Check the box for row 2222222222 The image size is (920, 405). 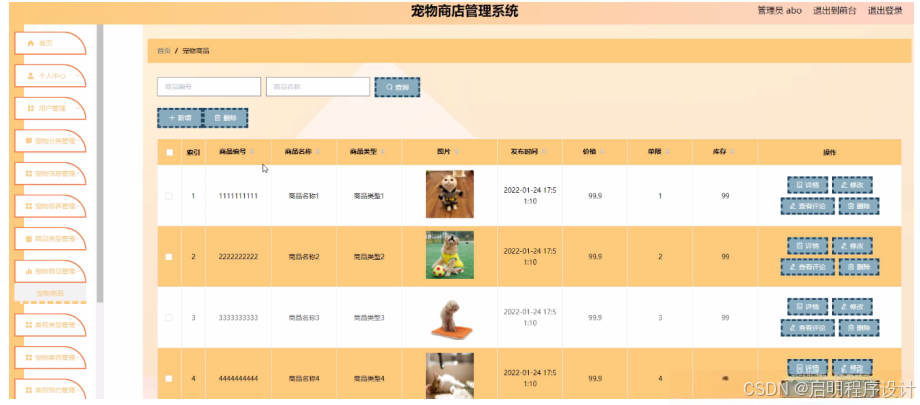point(170,257)
